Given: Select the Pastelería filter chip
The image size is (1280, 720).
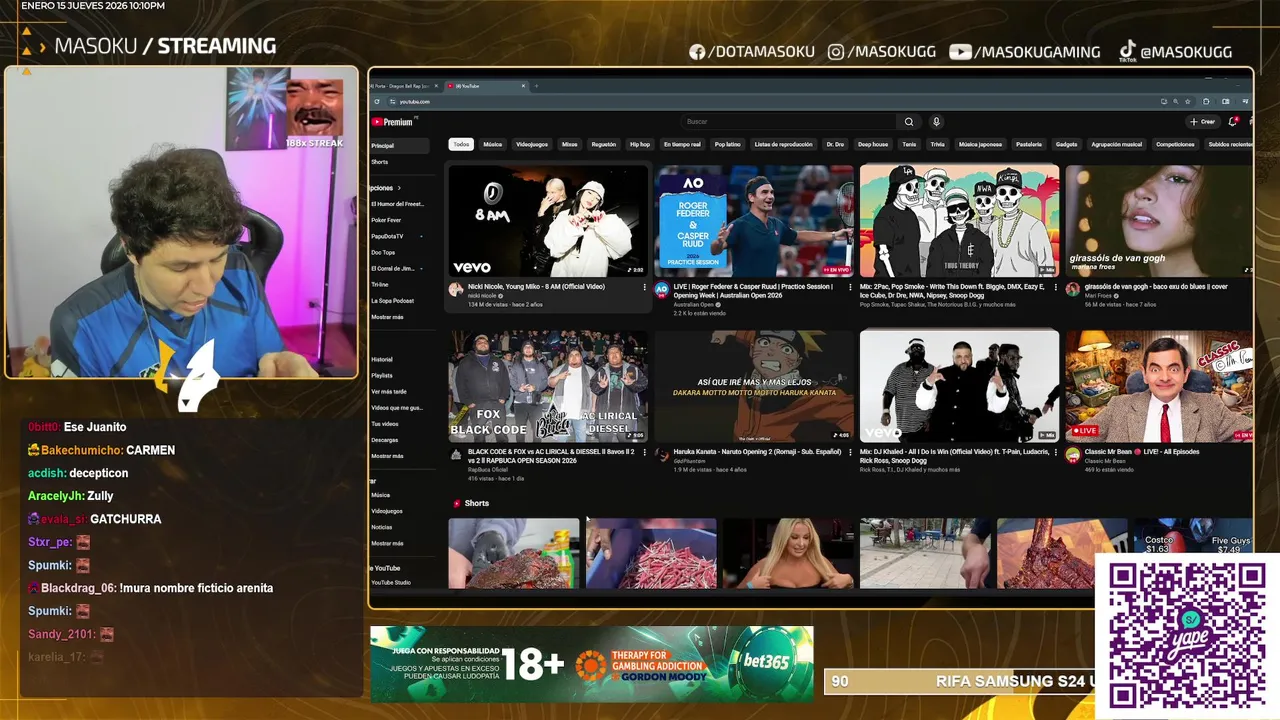Looking at the screenshot, I should coord(1029,144).
